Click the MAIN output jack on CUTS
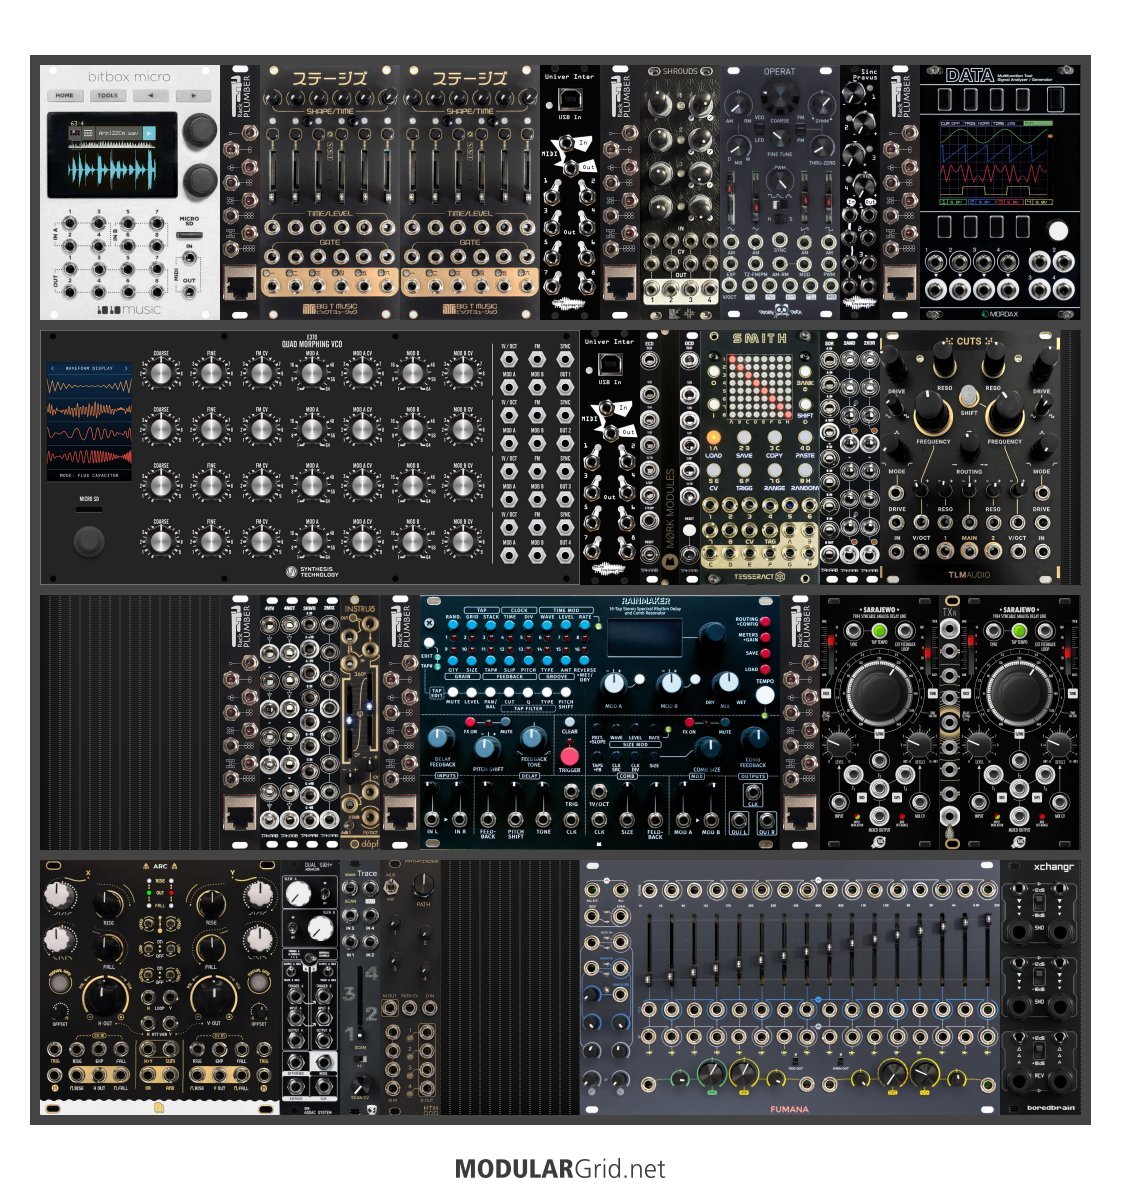Viewport: 1121px width, 1190px height. coord(969,552)
